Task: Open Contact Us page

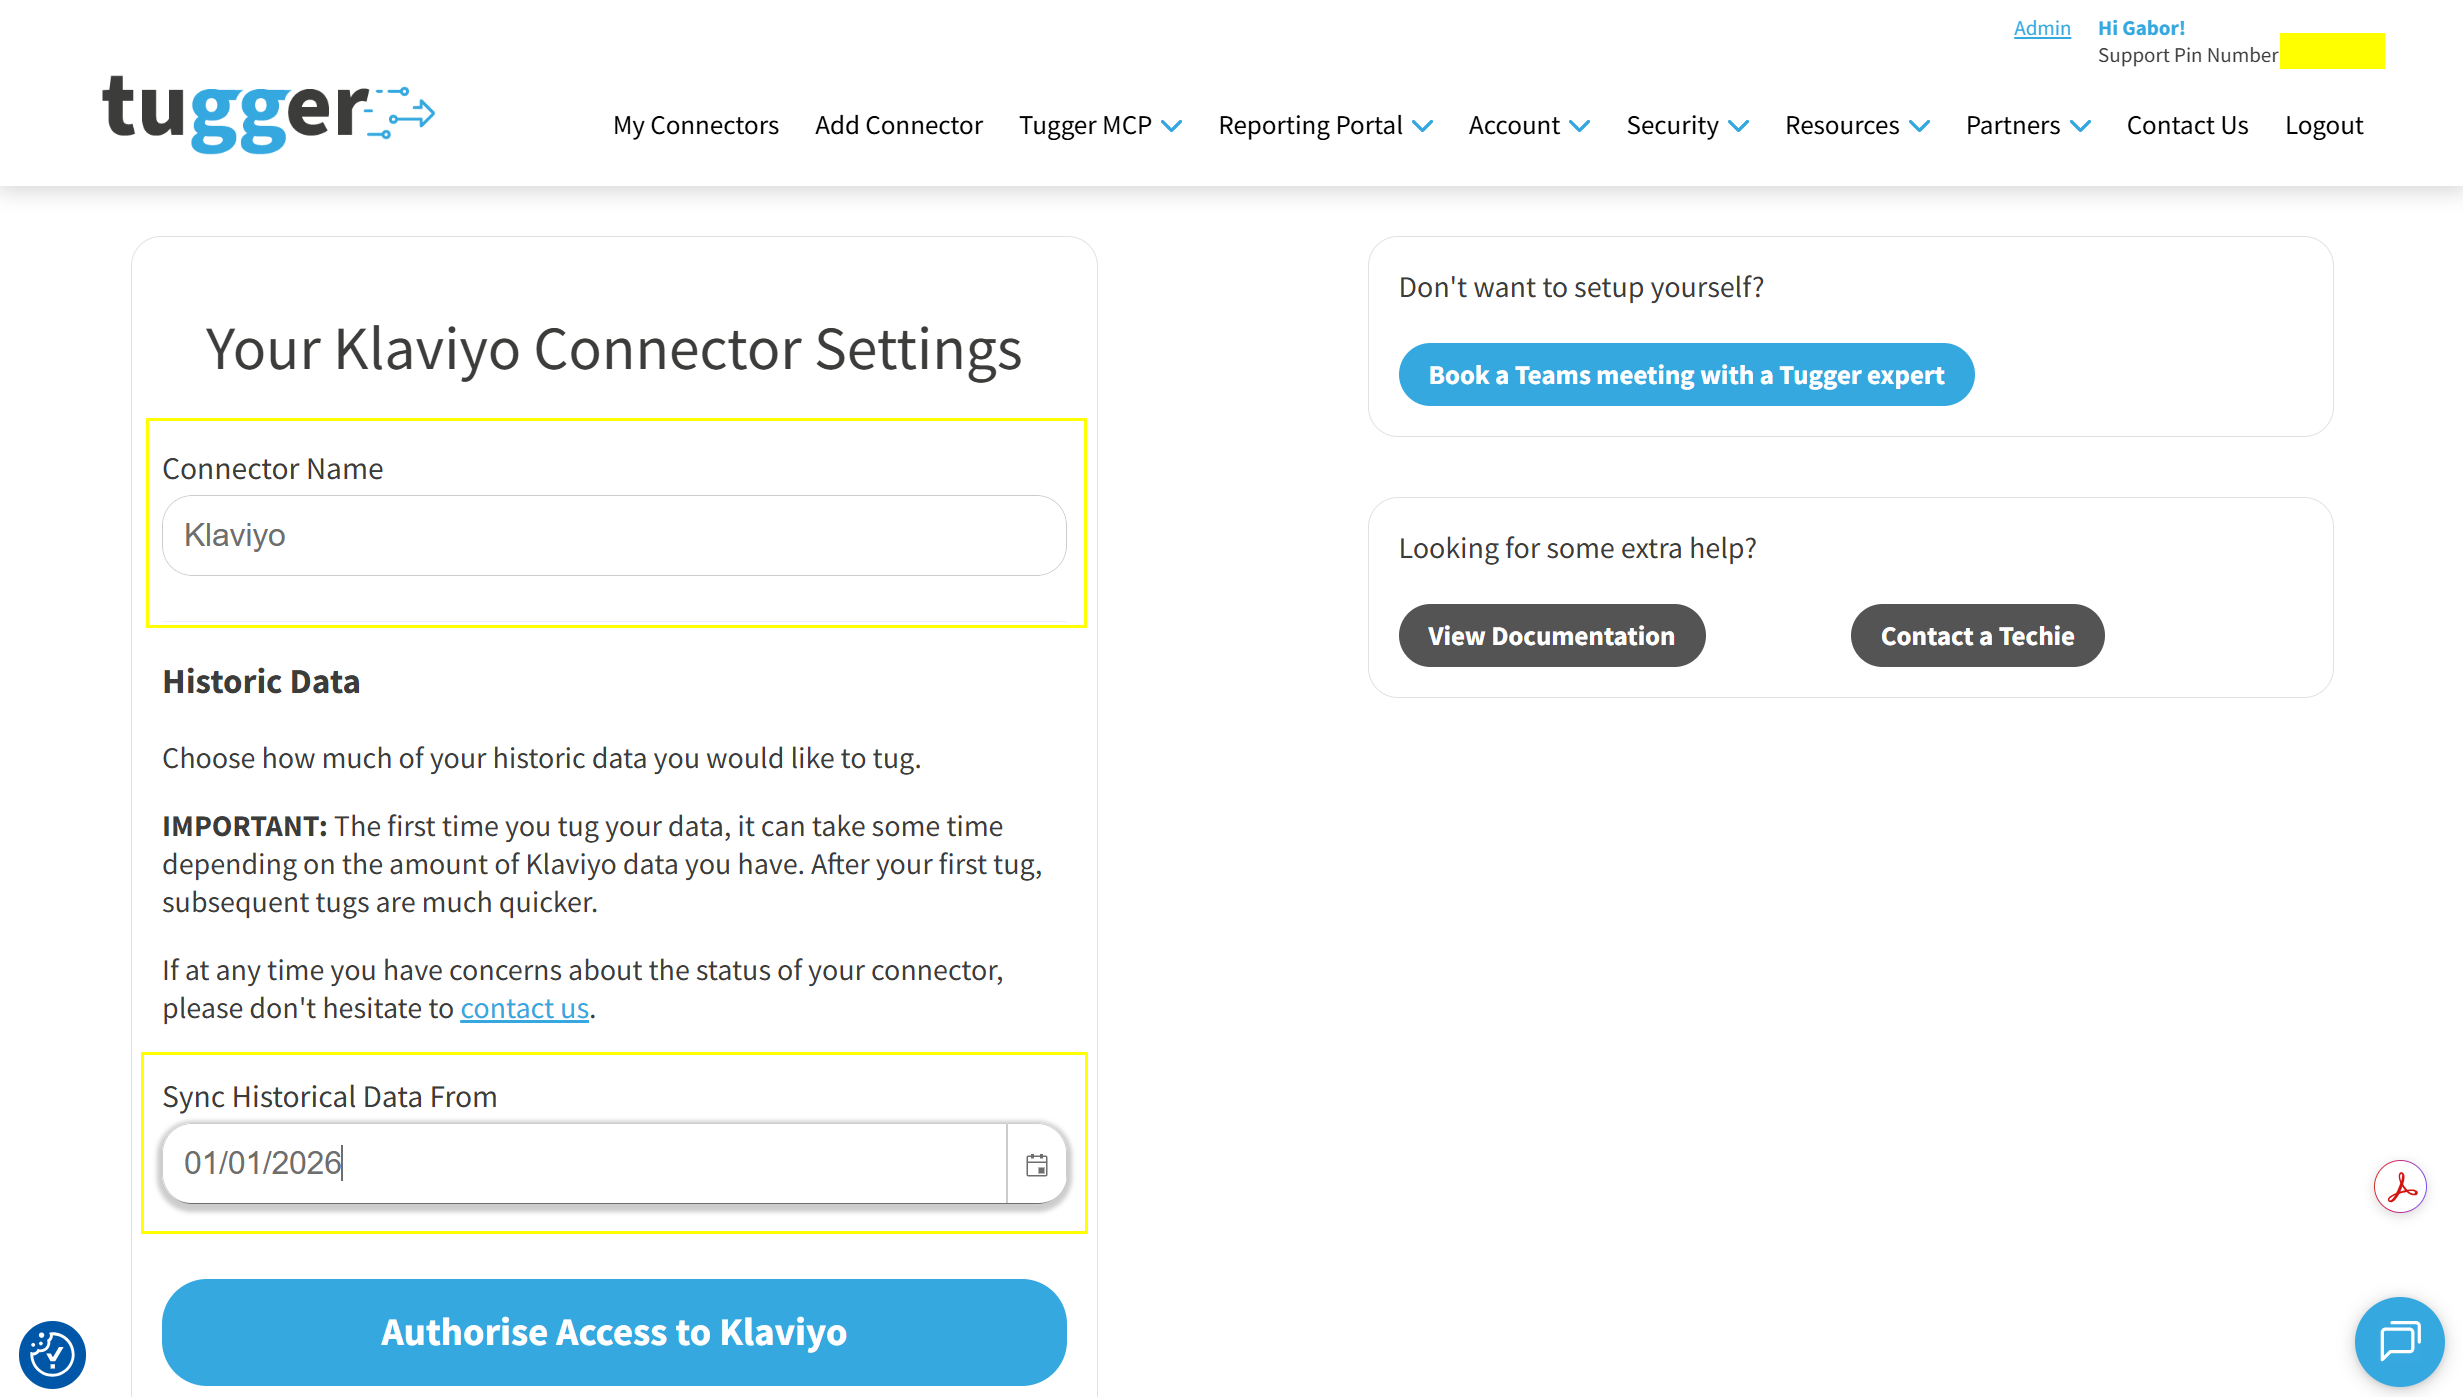Action: (x=2187, y=125)
